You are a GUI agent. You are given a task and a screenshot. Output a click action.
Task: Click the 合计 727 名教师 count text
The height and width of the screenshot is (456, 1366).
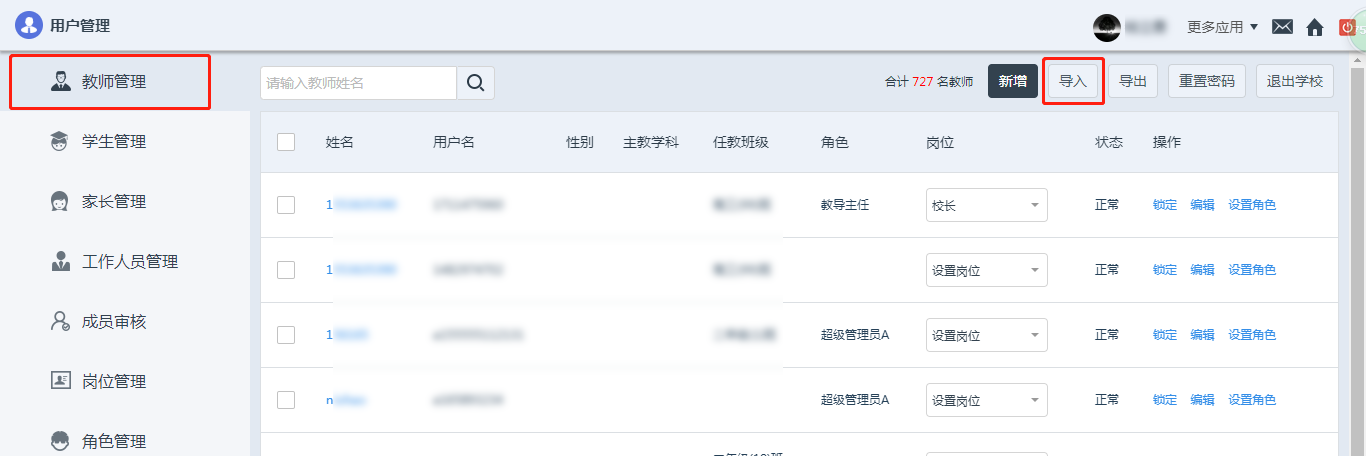click(x=929, y=82)
